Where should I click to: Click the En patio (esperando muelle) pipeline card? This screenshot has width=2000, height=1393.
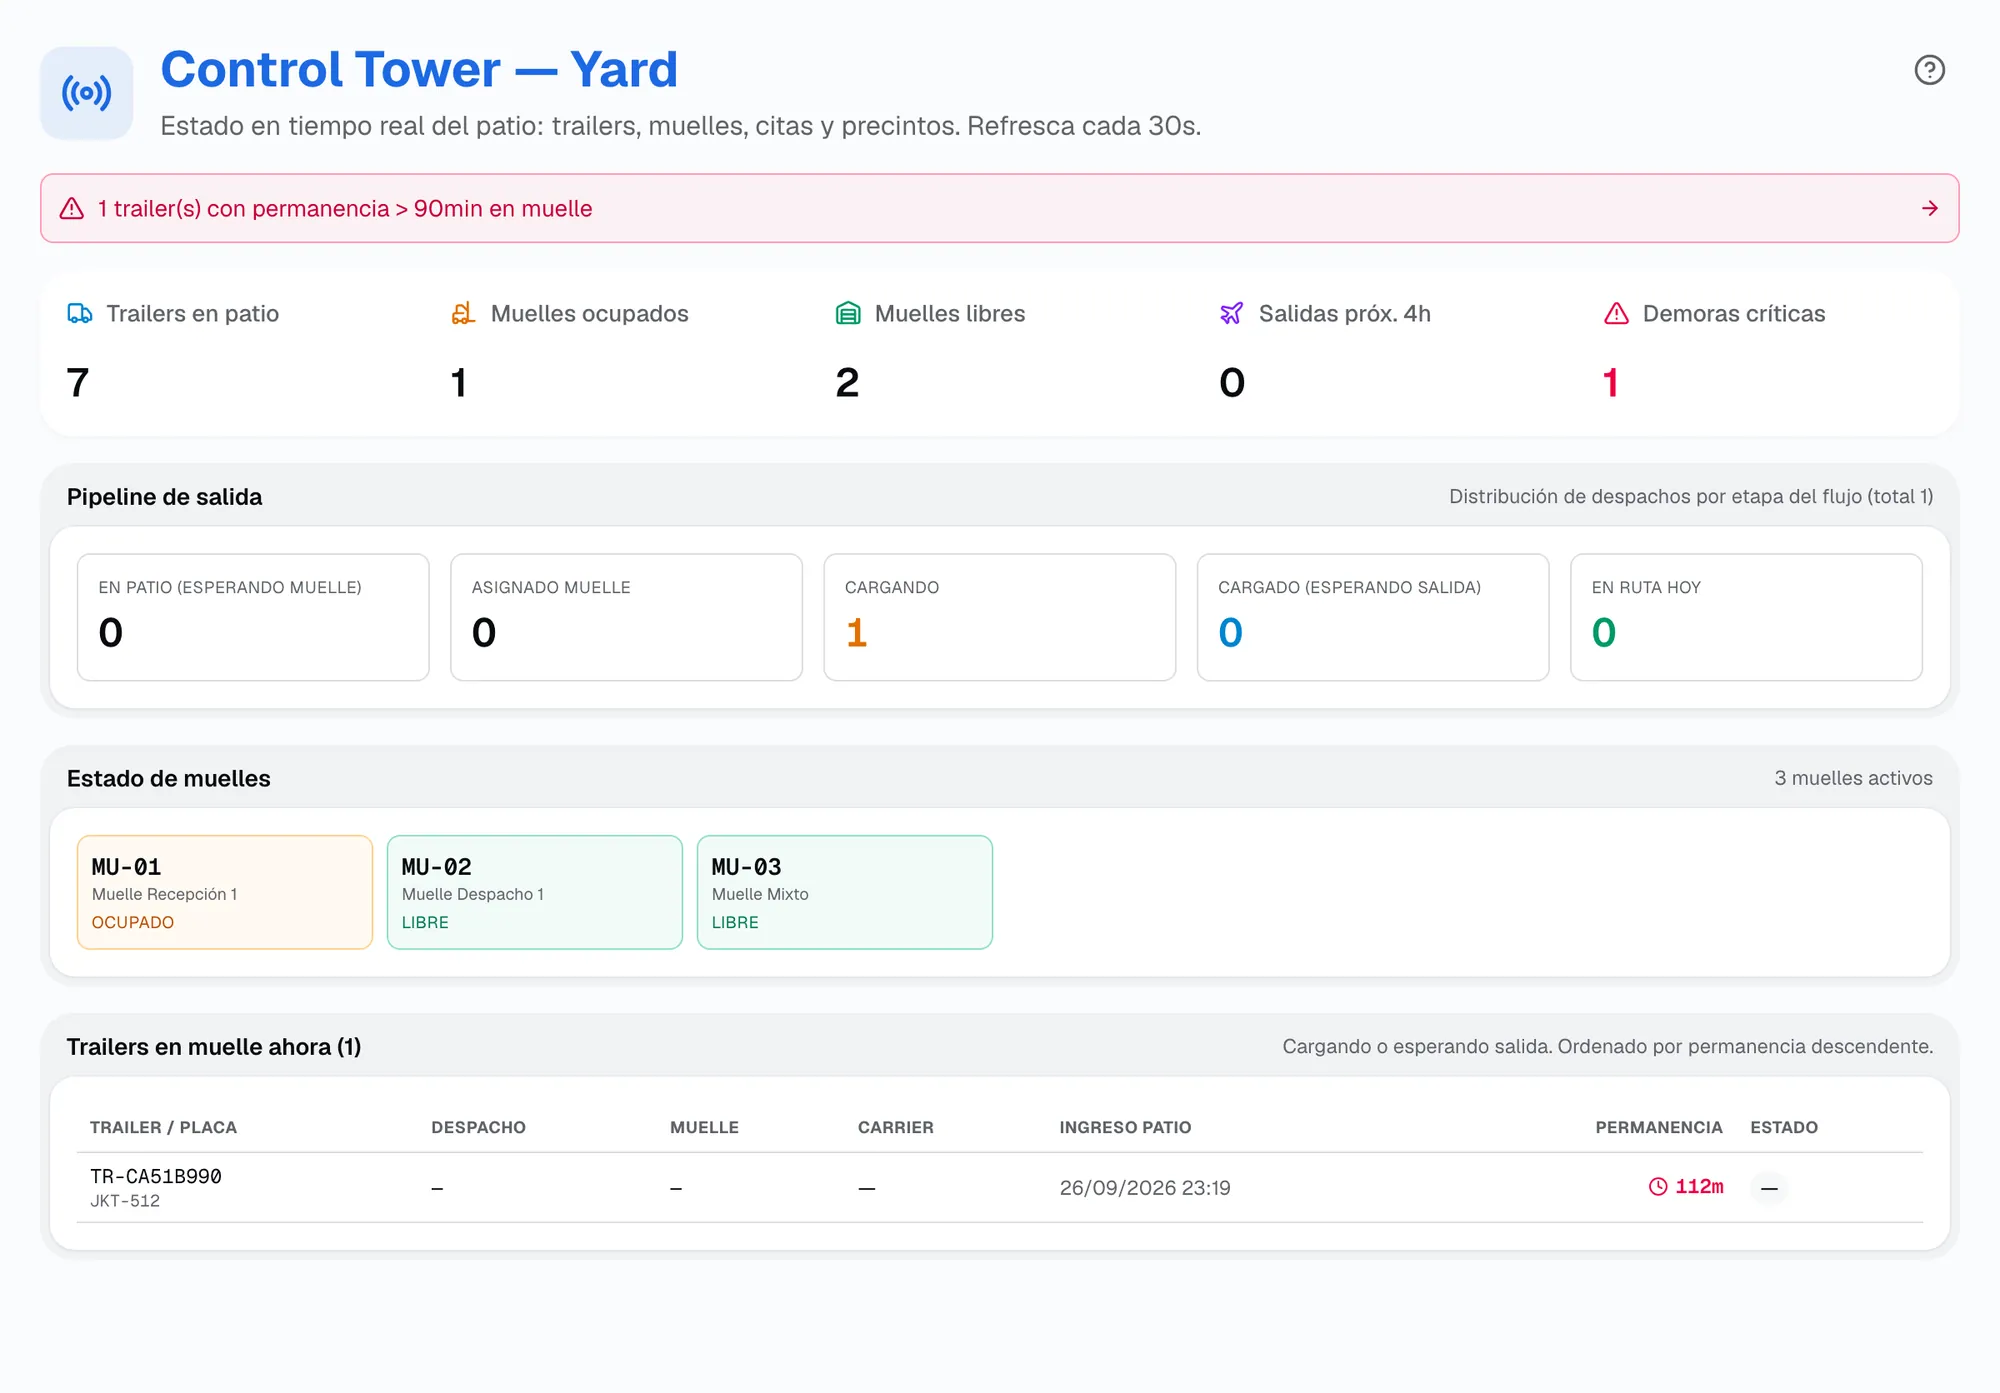tap(253, 617)
